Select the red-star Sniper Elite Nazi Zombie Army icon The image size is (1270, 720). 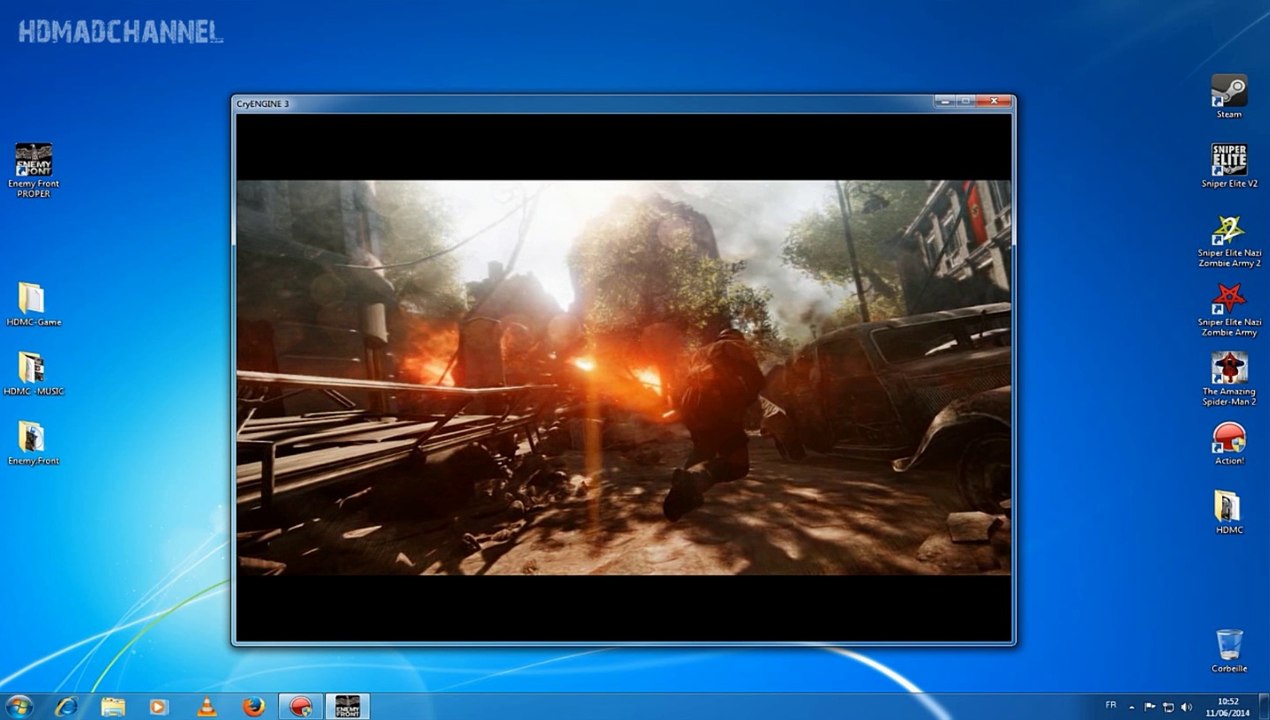[x=1229, y=309]
